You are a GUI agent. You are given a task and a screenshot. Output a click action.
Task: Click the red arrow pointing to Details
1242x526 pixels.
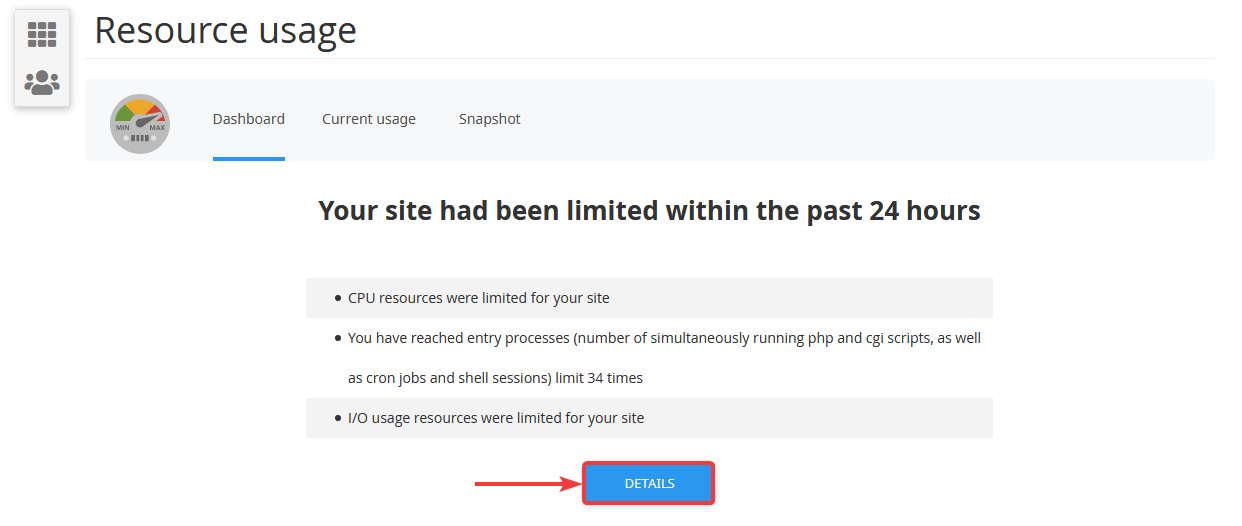529,484
